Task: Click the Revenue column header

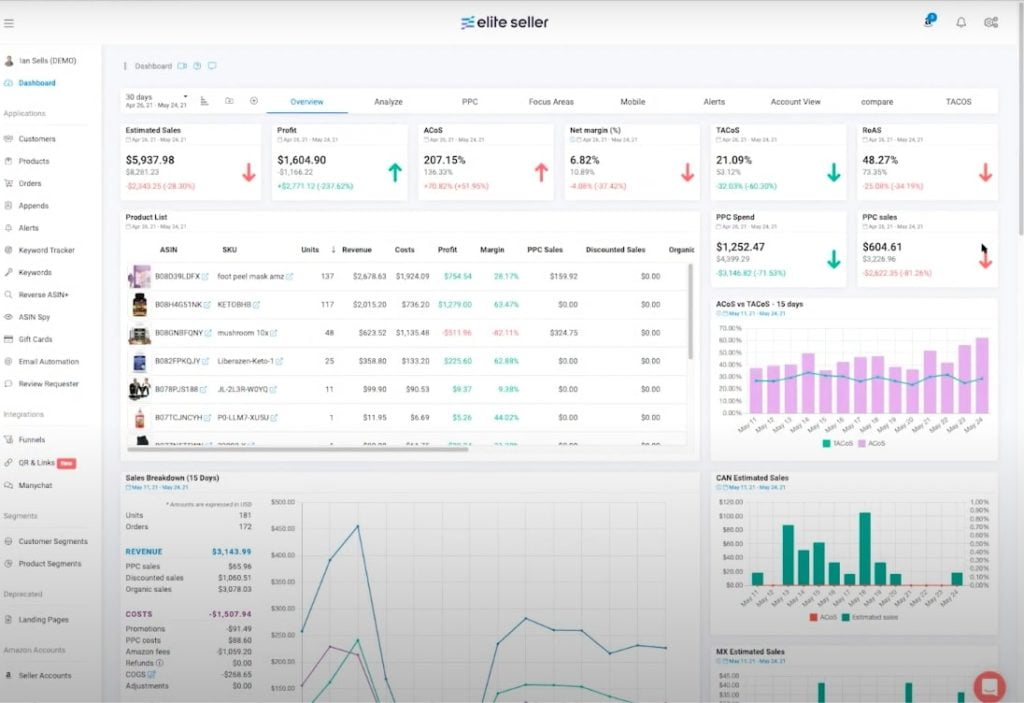Action: [x=357, y=250]
